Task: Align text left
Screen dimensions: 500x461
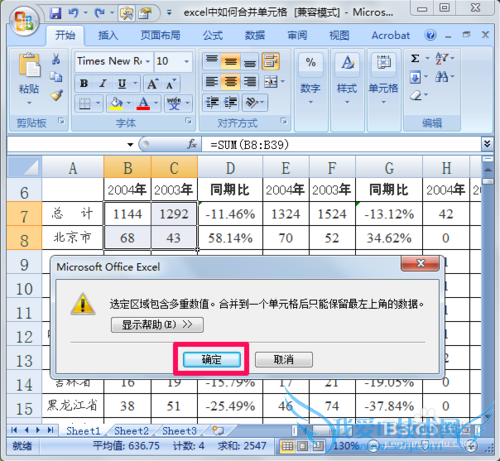Action: (x=211, y=82)
